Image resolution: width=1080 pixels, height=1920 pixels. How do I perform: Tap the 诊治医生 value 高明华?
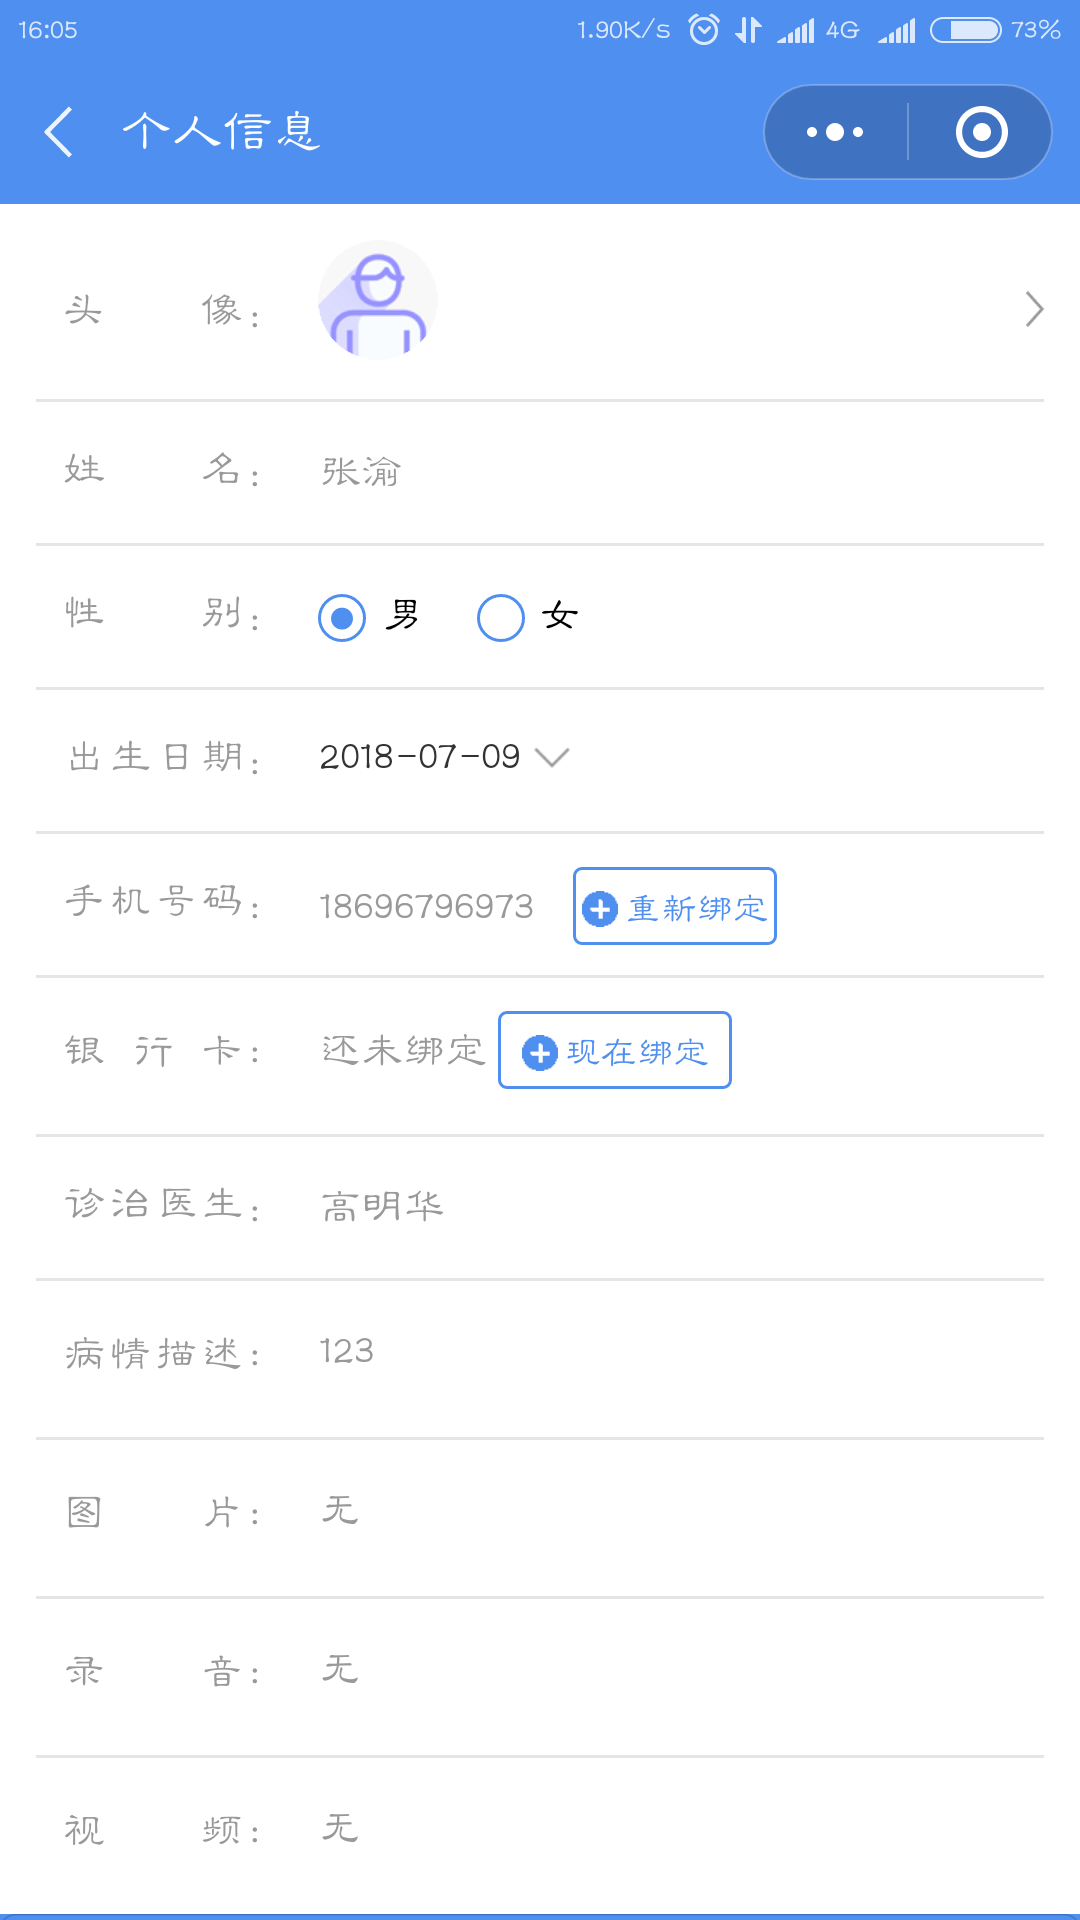point(382,1206)
